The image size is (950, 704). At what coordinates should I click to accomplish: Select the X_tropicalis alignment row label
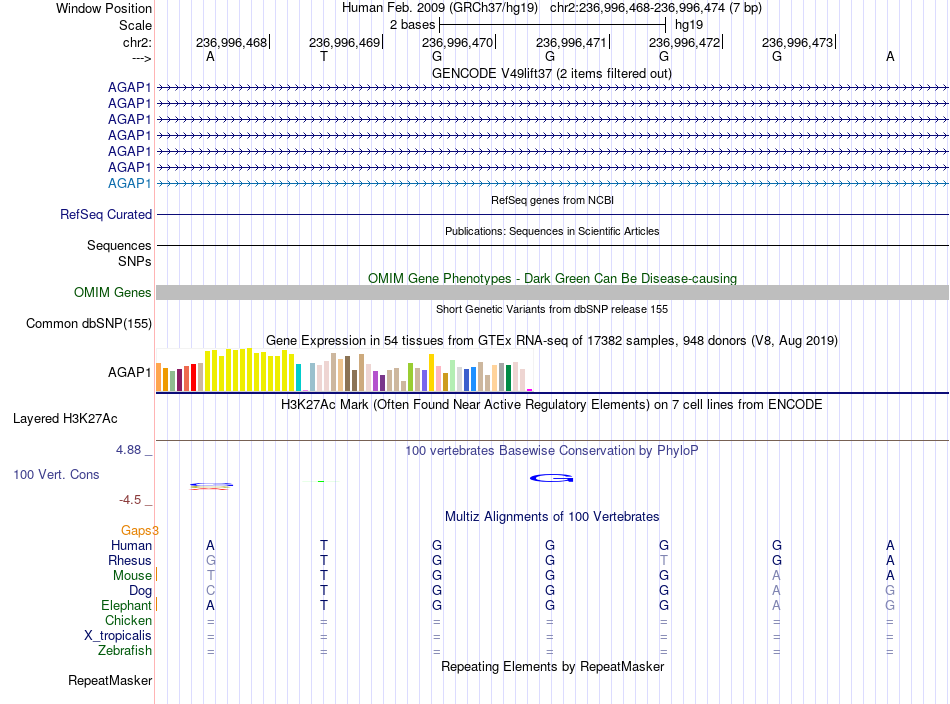(x=118, y=636)
